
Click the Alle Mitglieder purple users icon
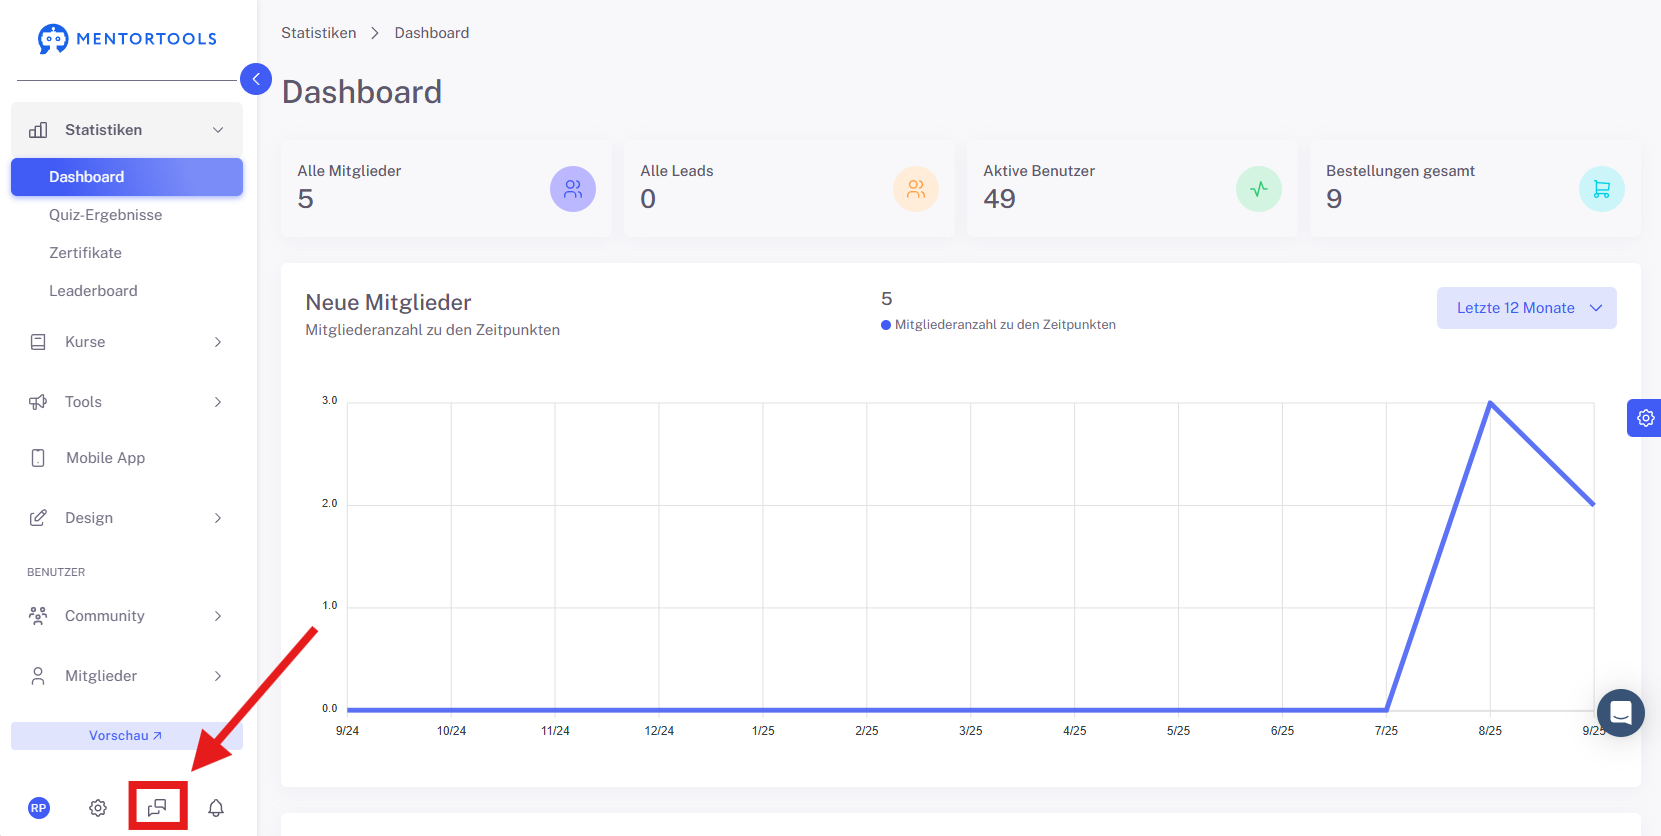click(x=573, y=189)
